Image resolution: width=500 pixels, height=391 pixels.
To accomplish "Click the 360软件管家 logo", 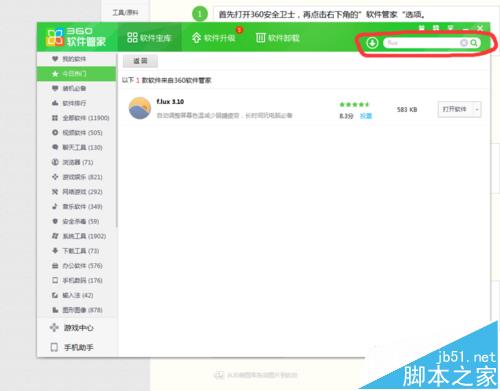I will pyautogui.click(x=76, y=37).
